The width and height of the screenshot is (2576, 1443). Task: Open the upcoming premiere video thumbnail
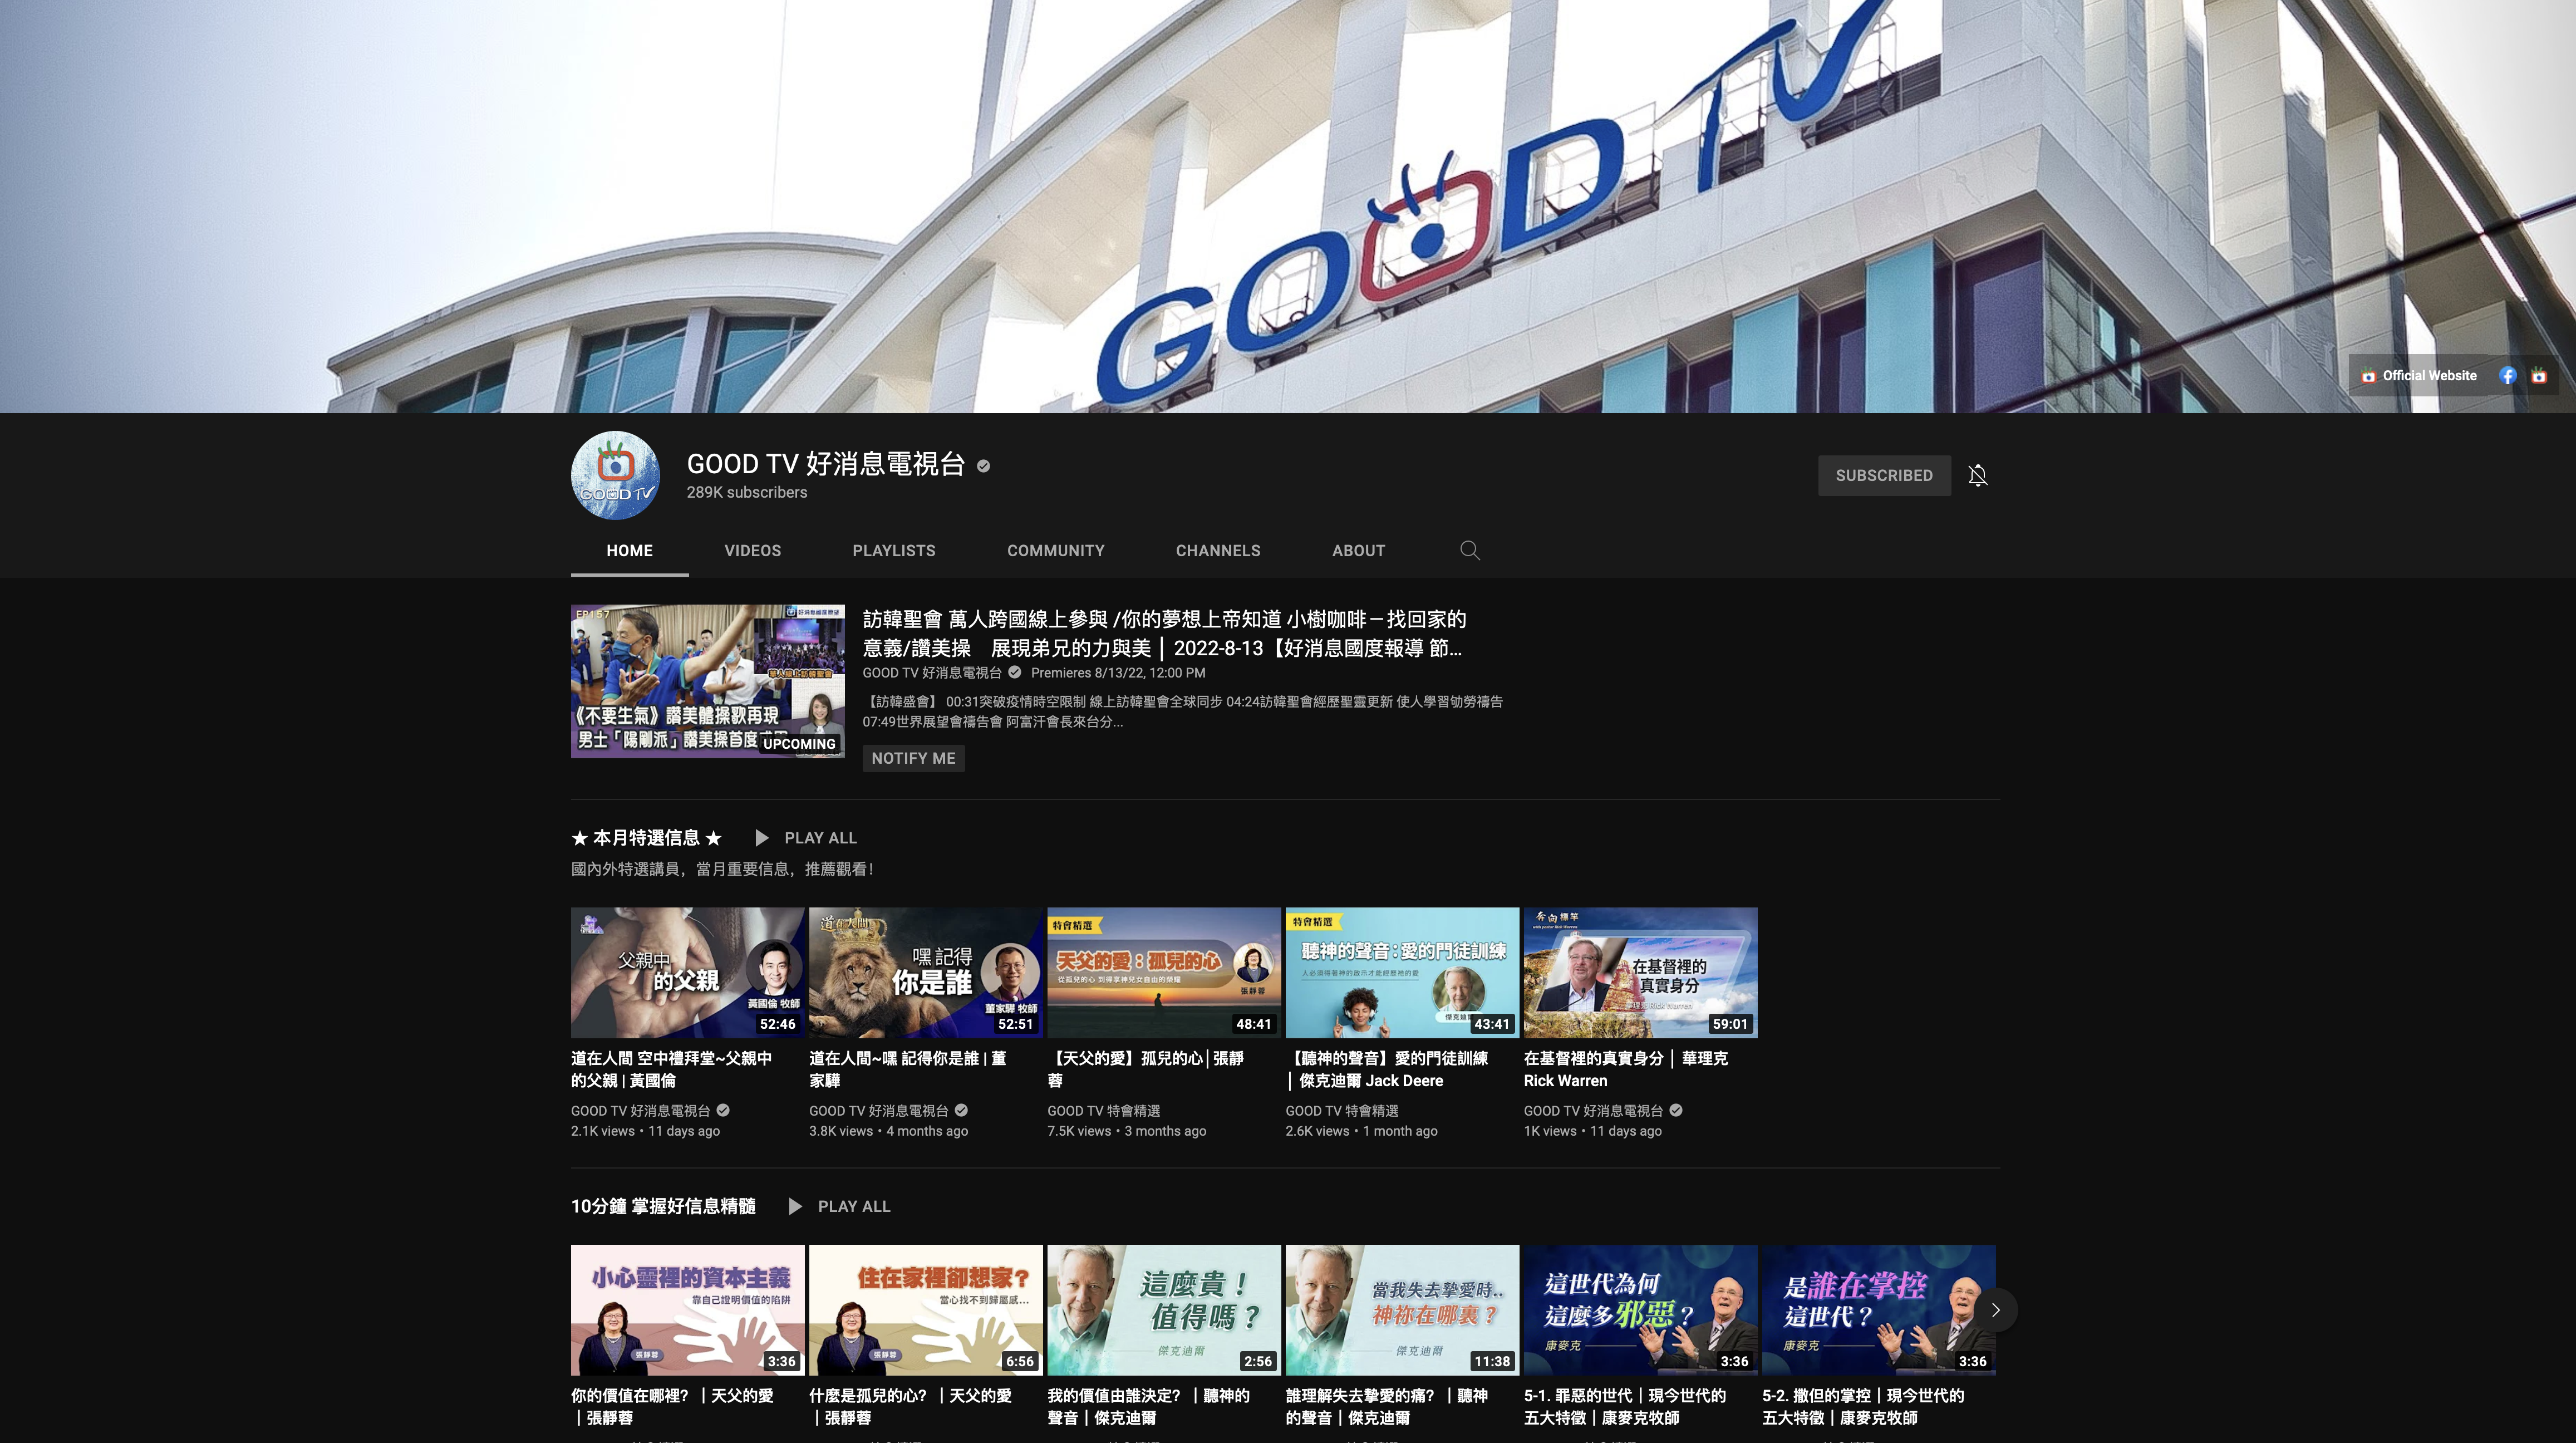pyautogui.click(x=707, y=681)
